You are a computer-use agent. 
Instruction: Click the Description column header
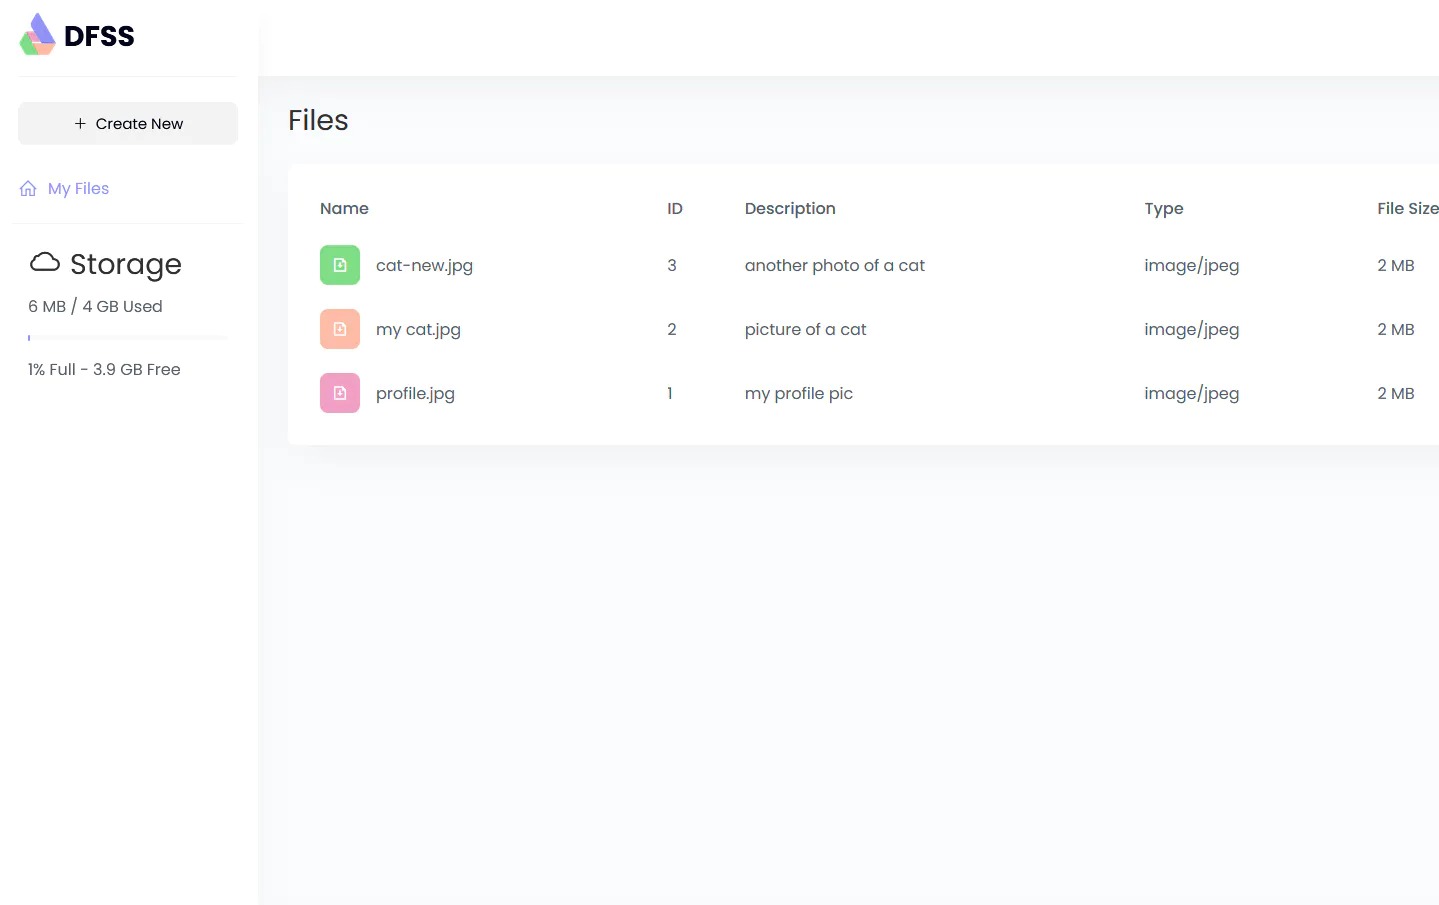(790, 208)
